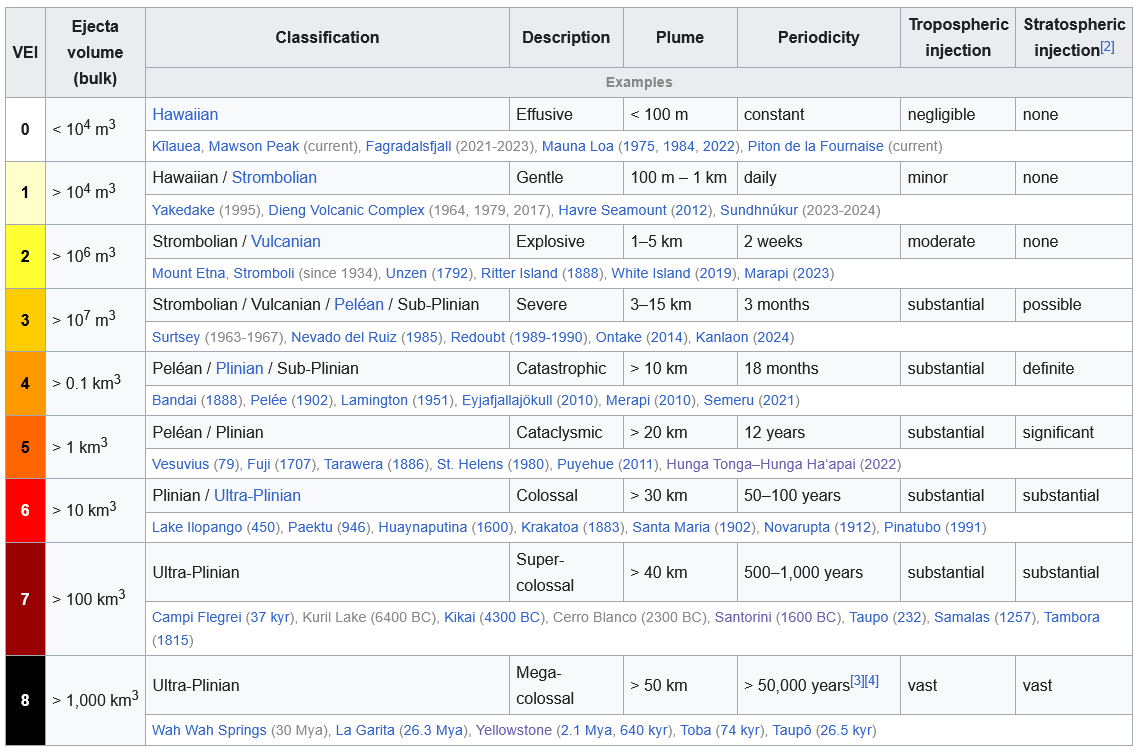Image resolution: width=1140 pixels, height=752 pixels.
Task: Open the Stromboli example link
Action: (264, 273)
